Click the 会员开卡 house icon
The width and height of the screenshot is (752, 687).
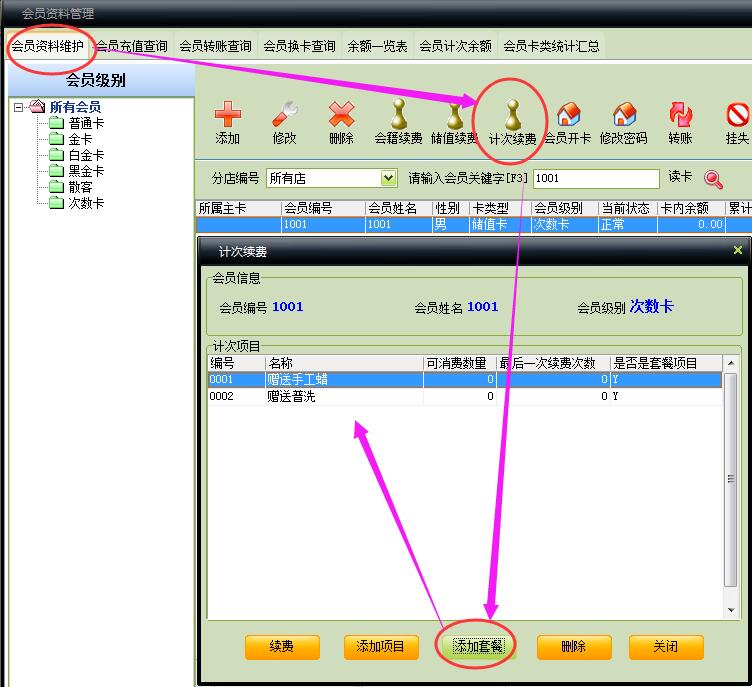coord(569,115)
